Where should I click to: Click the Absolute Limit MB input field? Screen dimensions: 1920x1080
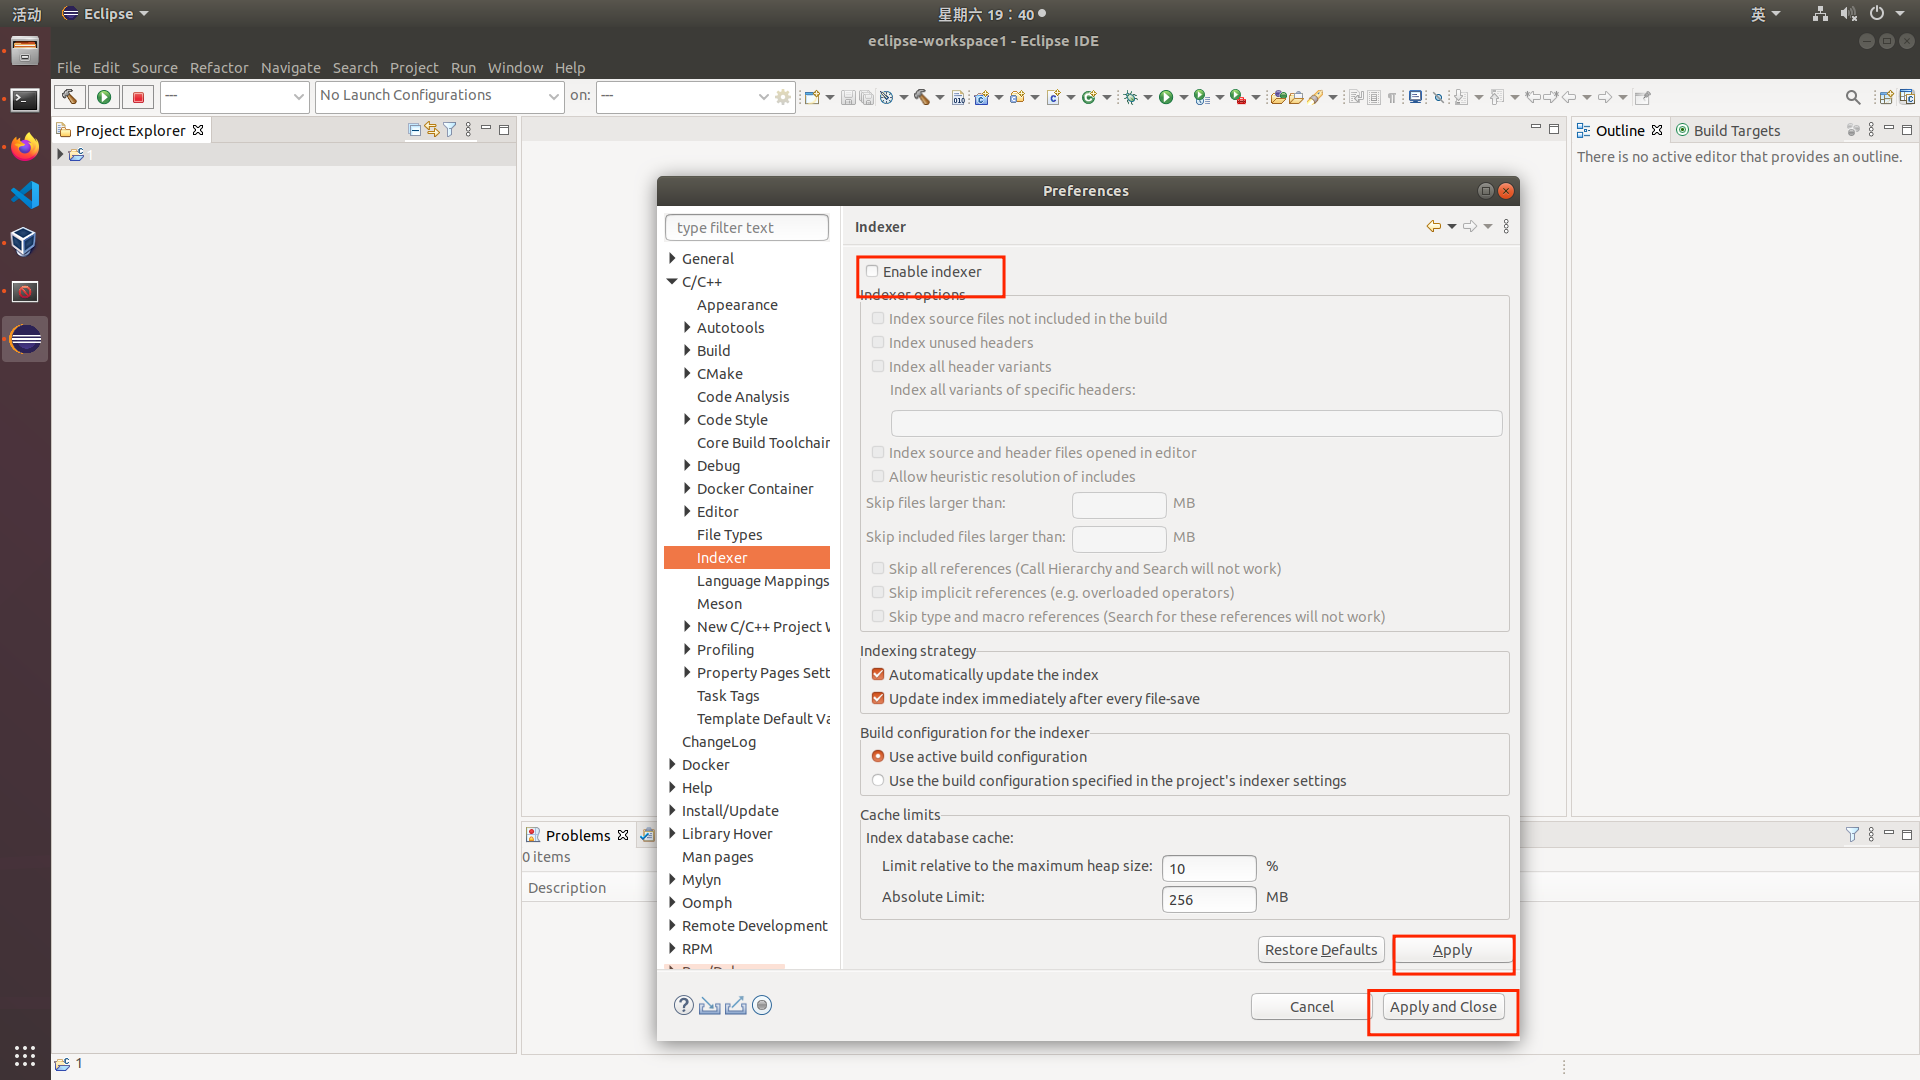pyautogui.click(x=1207, y=898)
